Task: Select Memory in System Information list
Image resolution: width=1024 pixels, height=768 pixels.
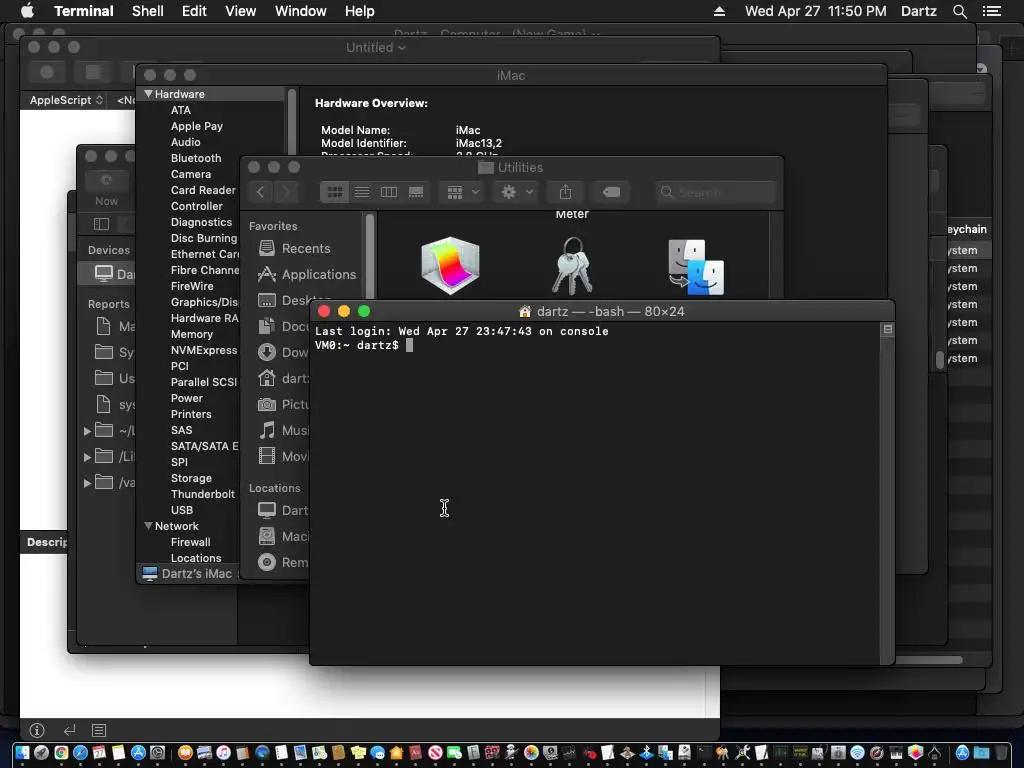Action: point(192,334)
